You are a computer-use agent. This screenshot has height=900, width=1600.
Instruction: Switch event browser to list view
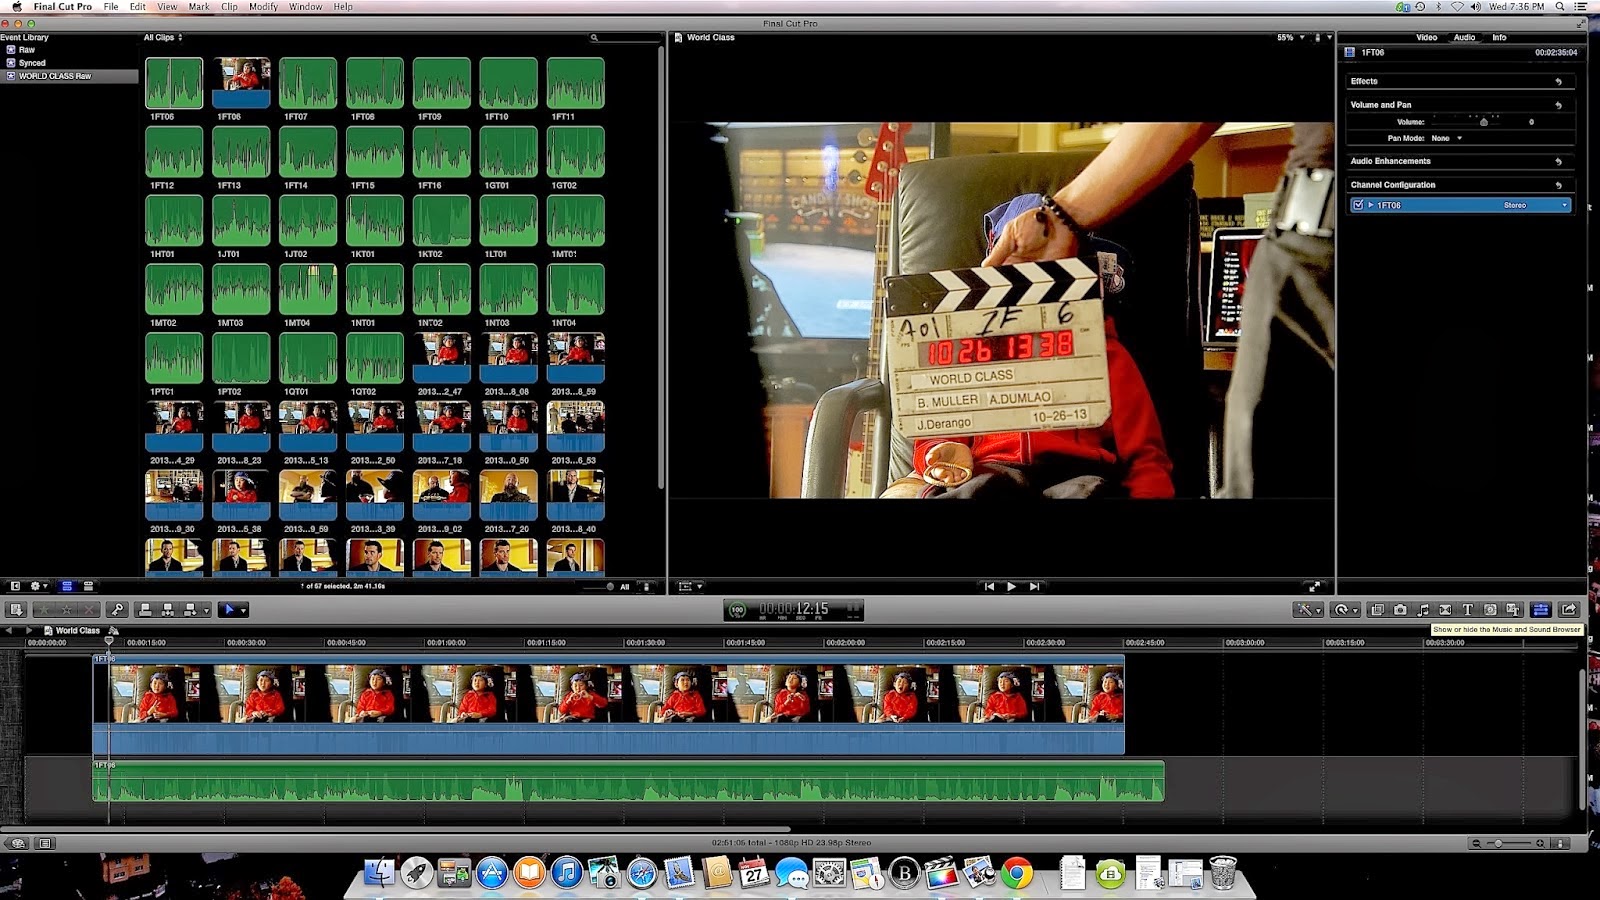click(88, 586)
